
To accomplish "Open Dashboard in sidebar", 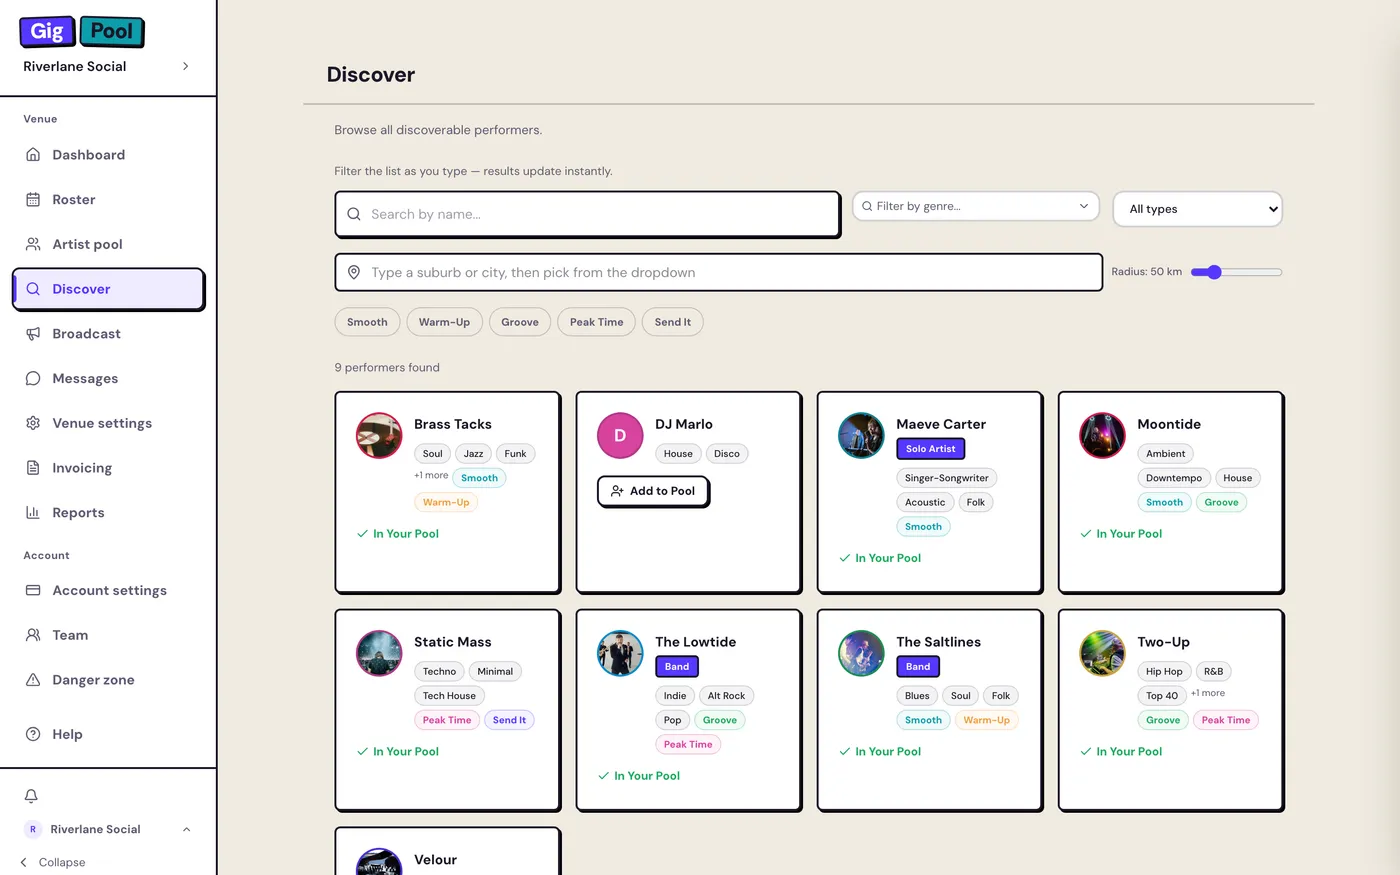I will (x=108, y=155).
